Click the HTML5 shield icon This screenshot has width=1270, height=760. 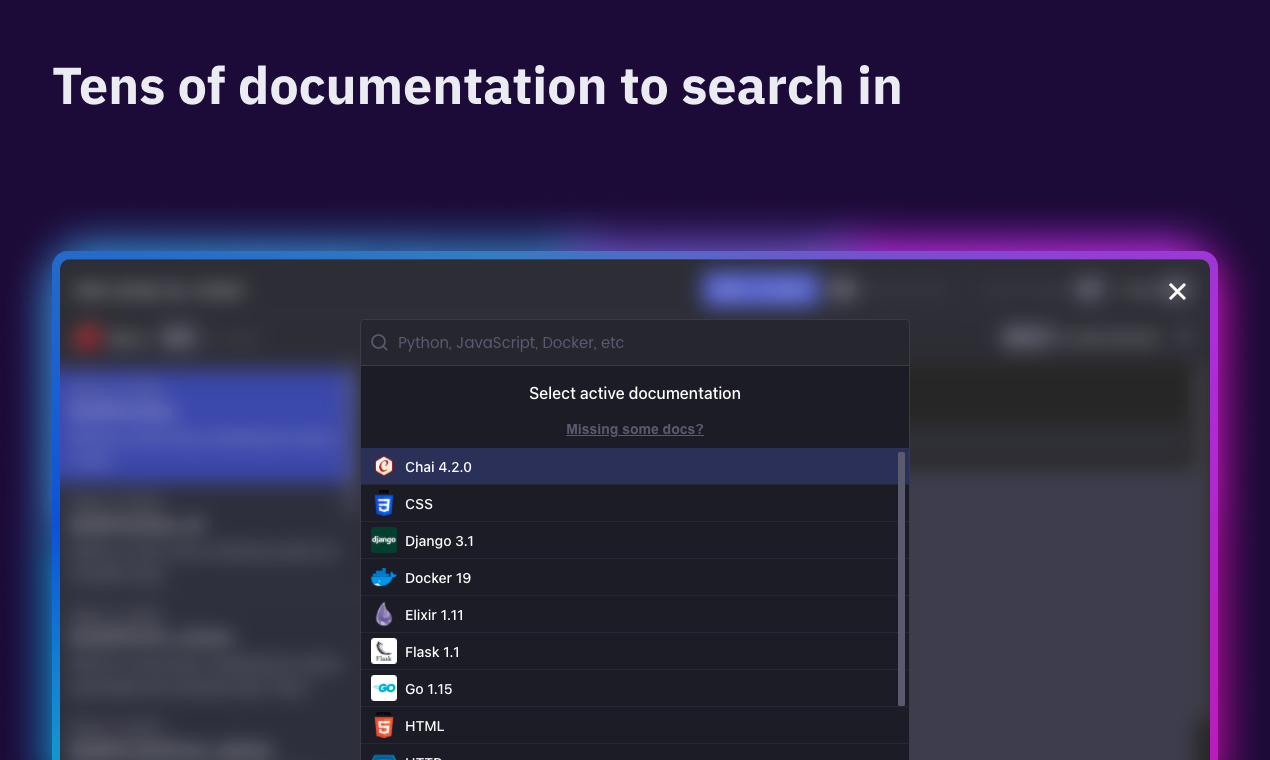coord(384,725)
